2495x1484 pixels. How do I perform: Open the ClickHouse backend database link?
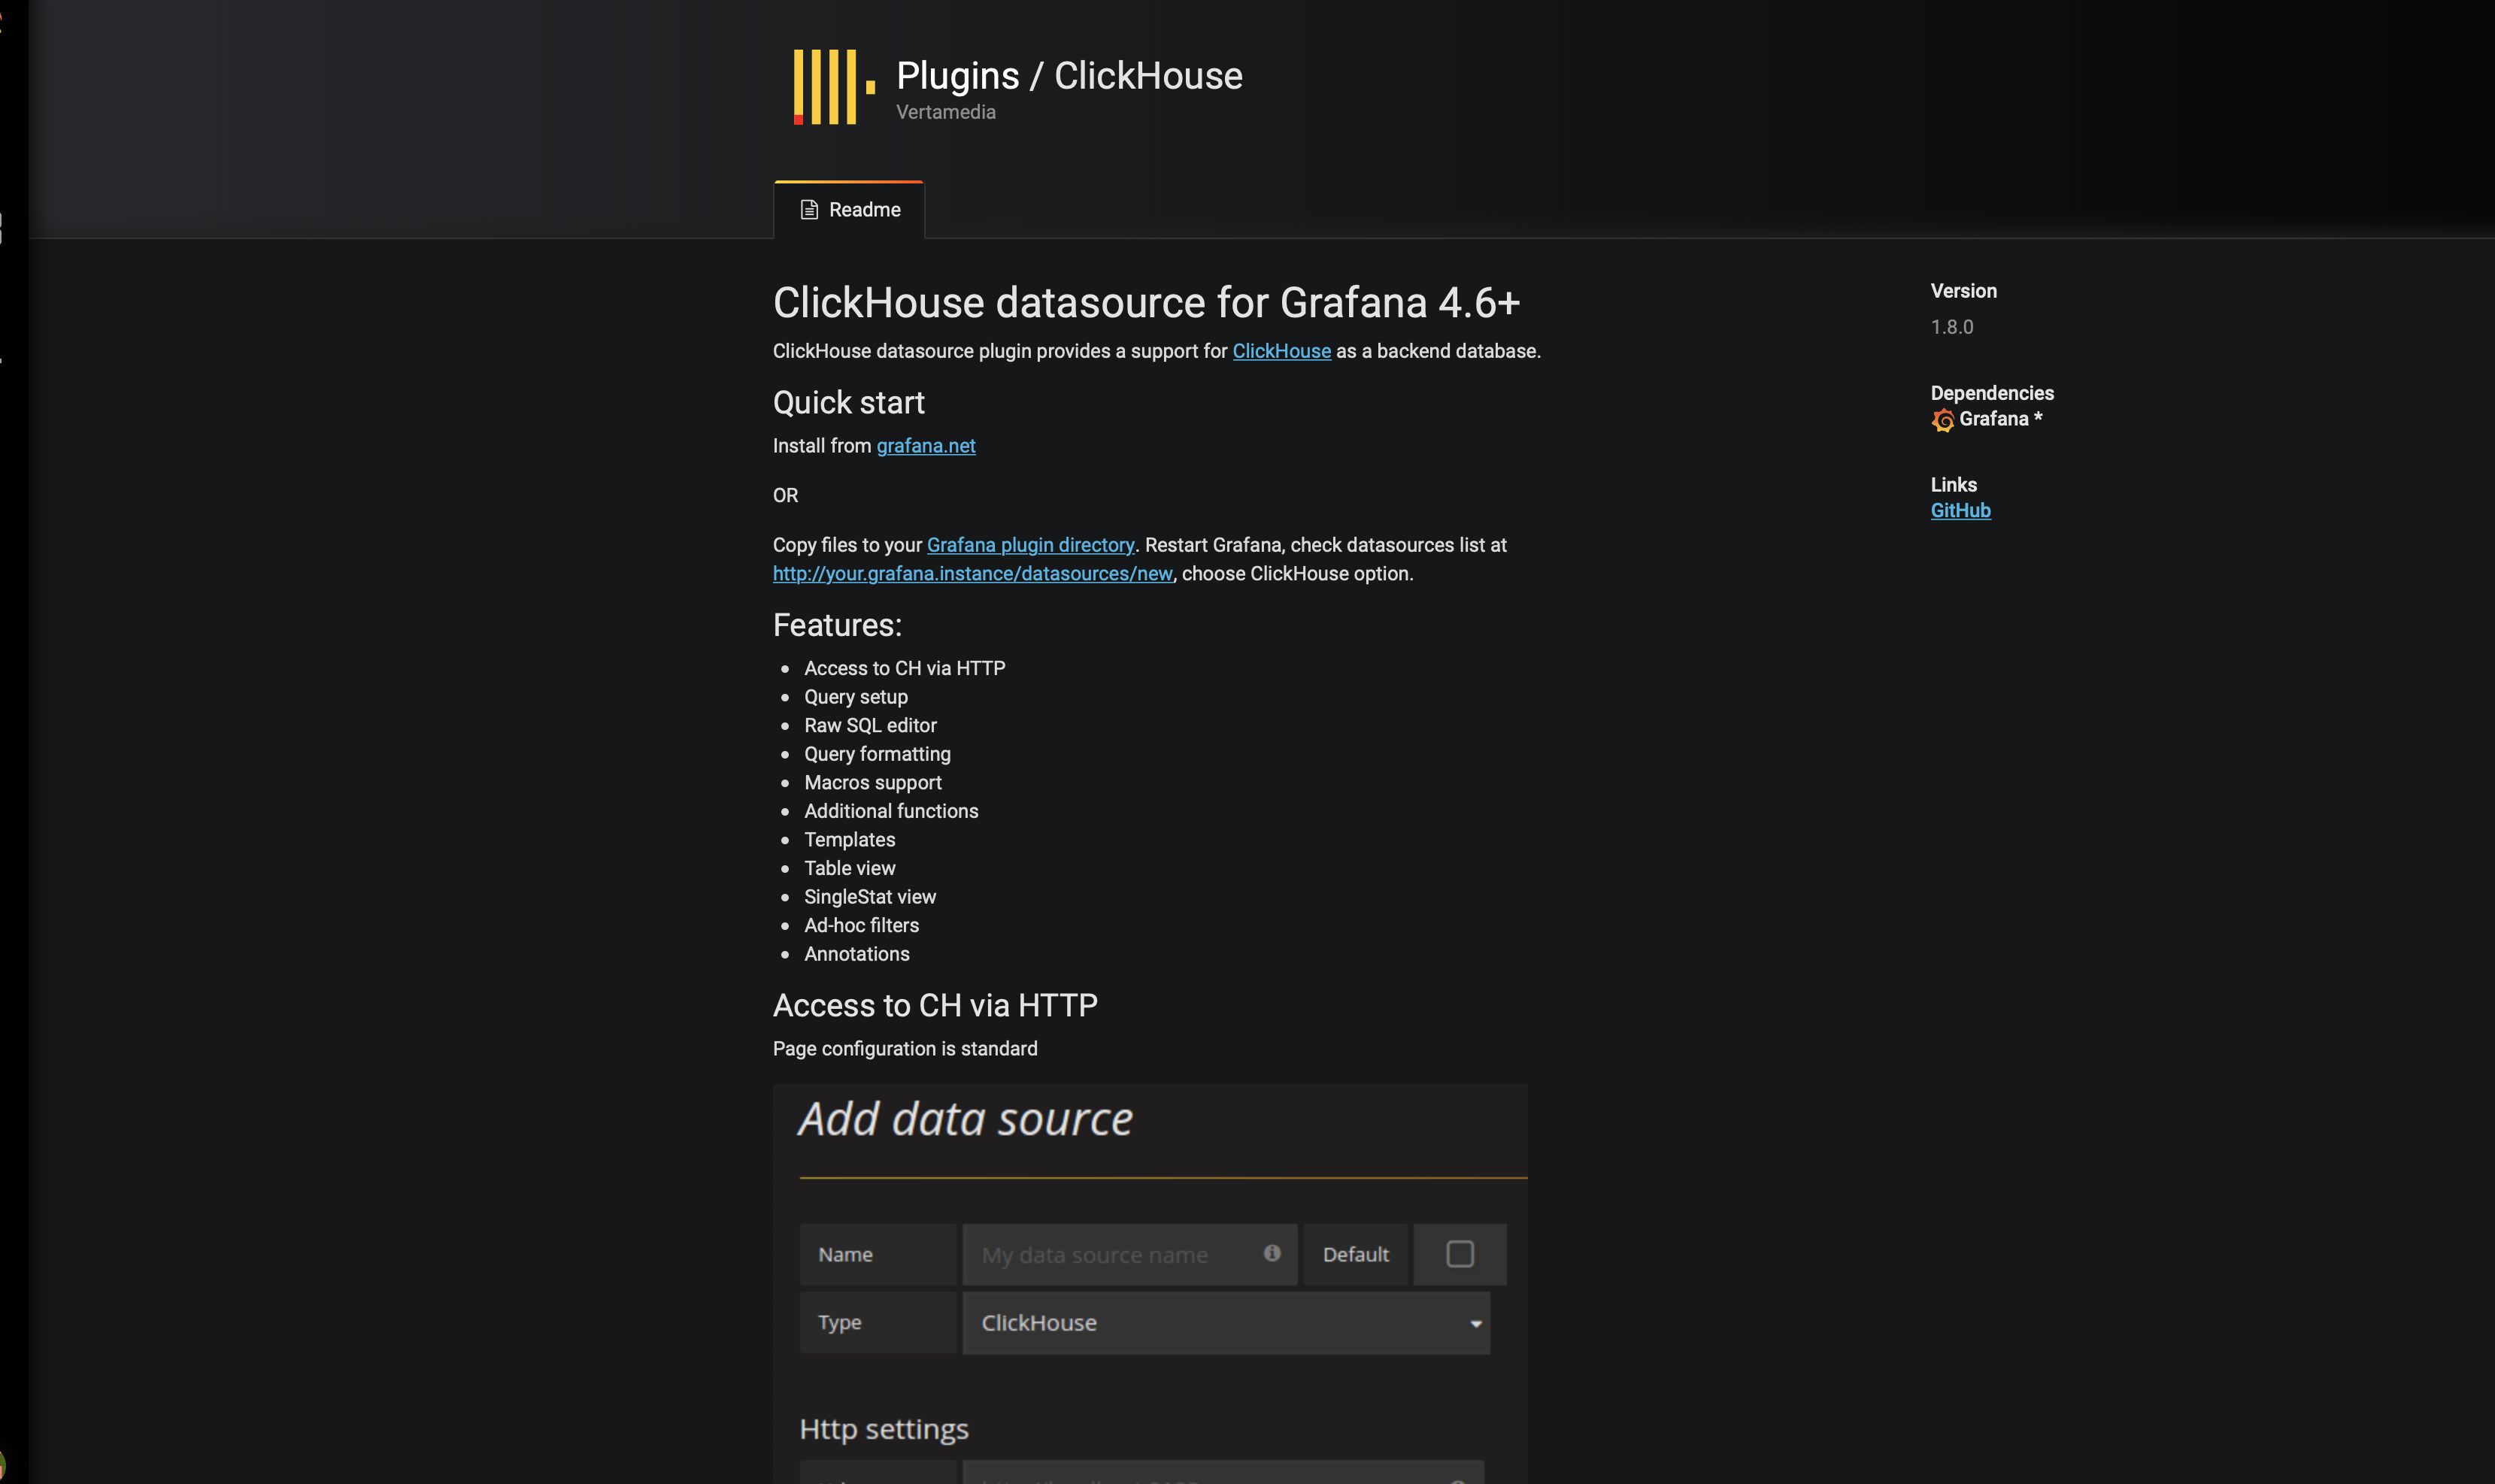coord(1281,351)
